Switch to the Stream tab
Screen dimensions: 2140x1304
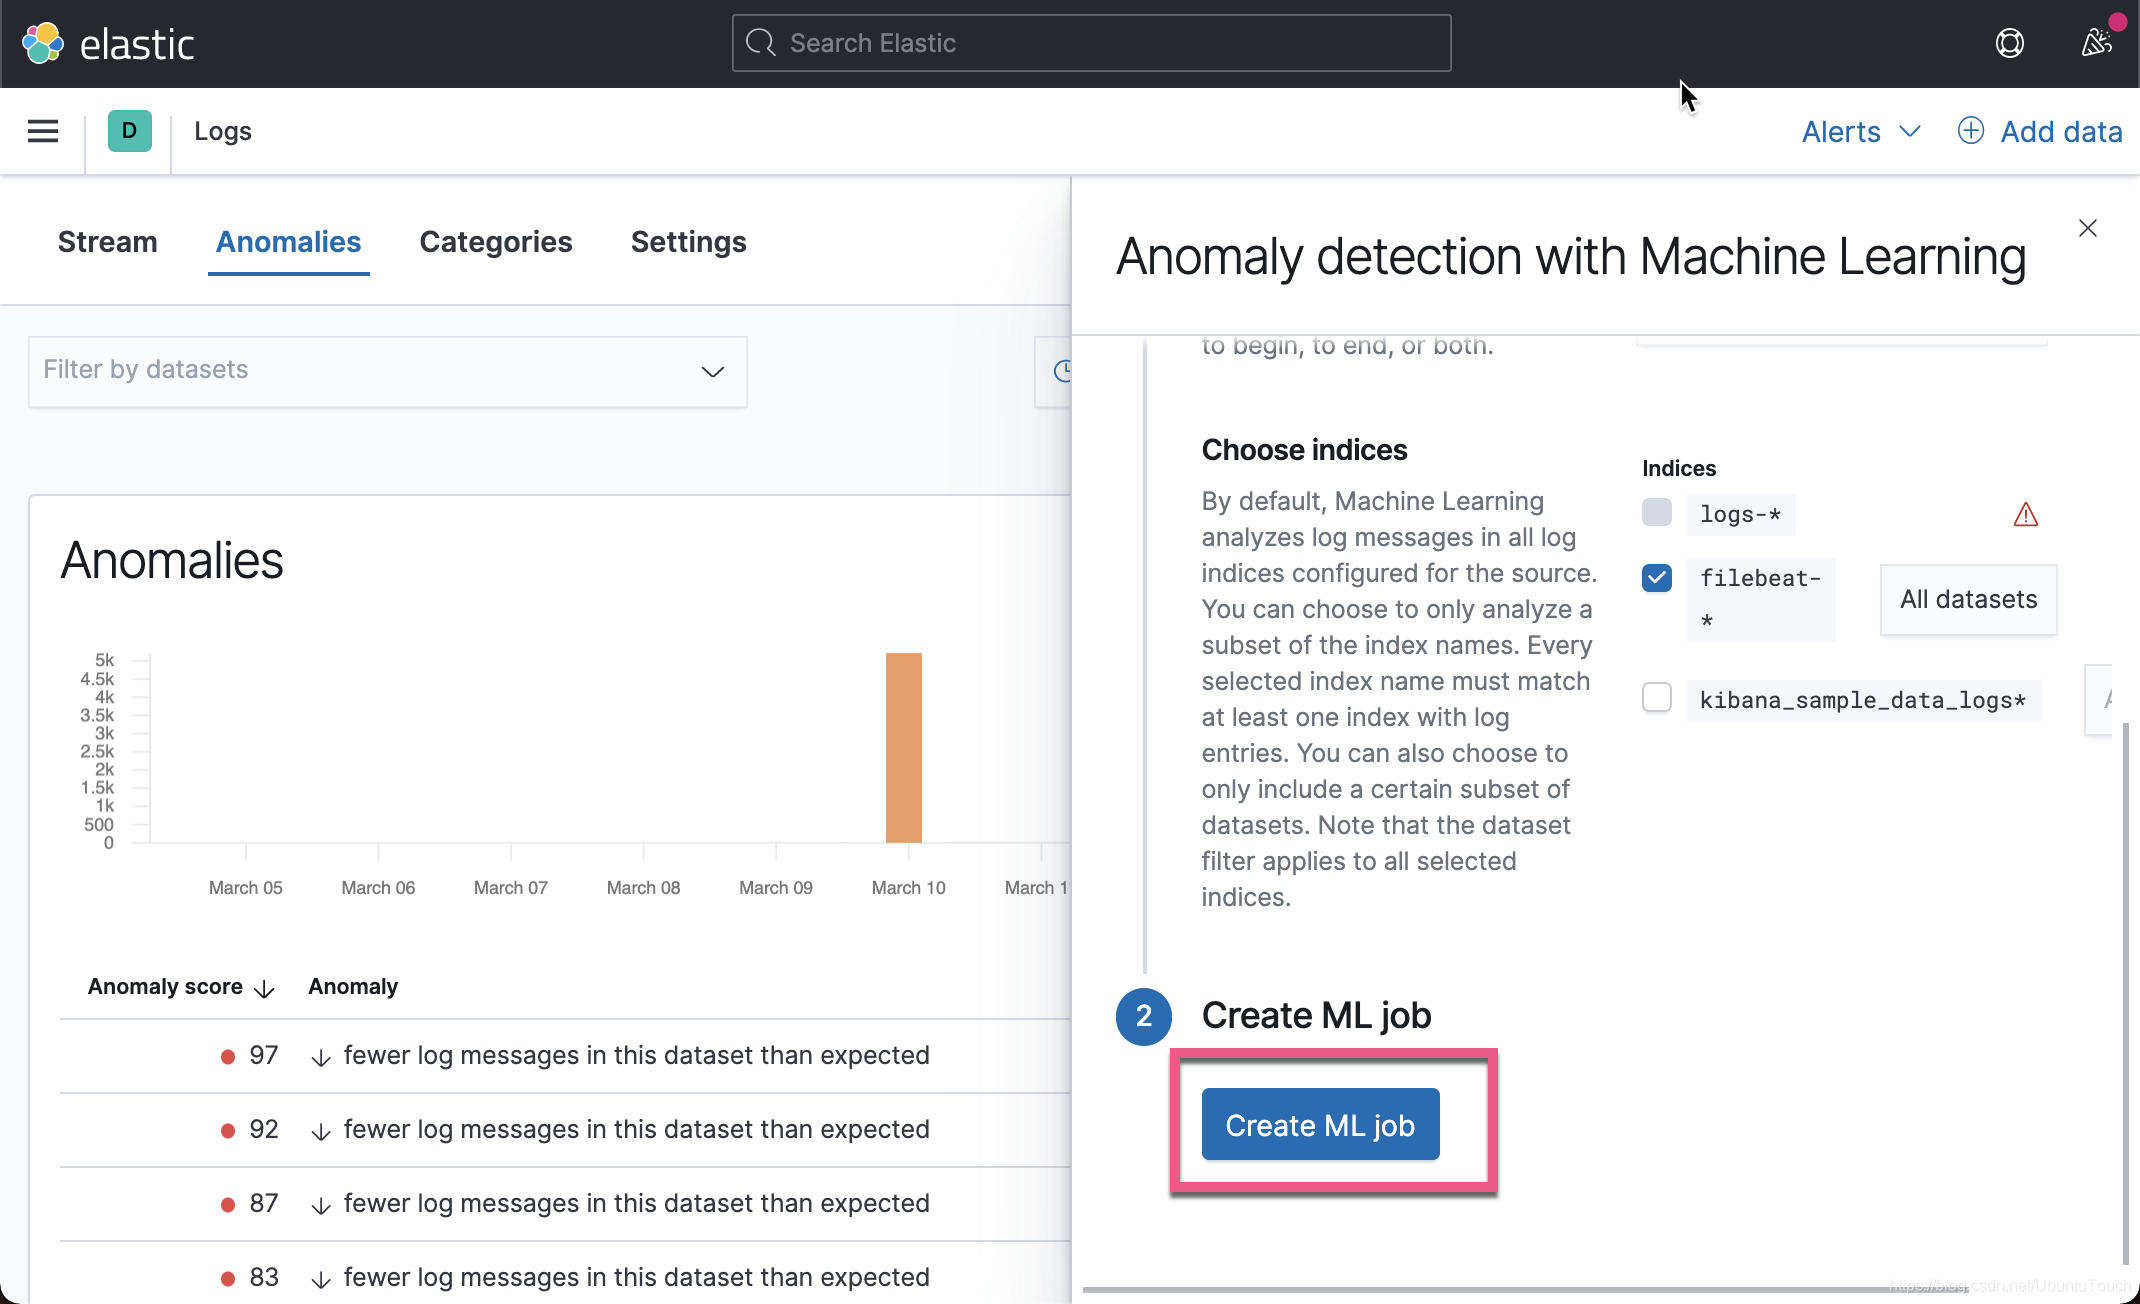[107, 242]
